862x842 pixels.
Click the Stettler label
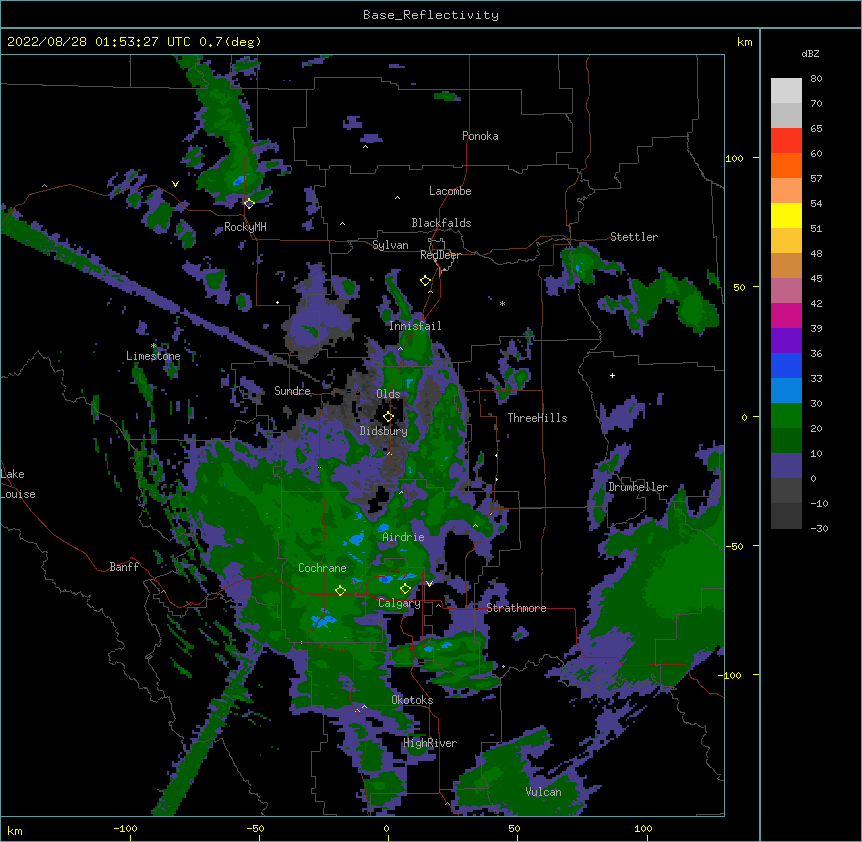(x=633, y=237)
